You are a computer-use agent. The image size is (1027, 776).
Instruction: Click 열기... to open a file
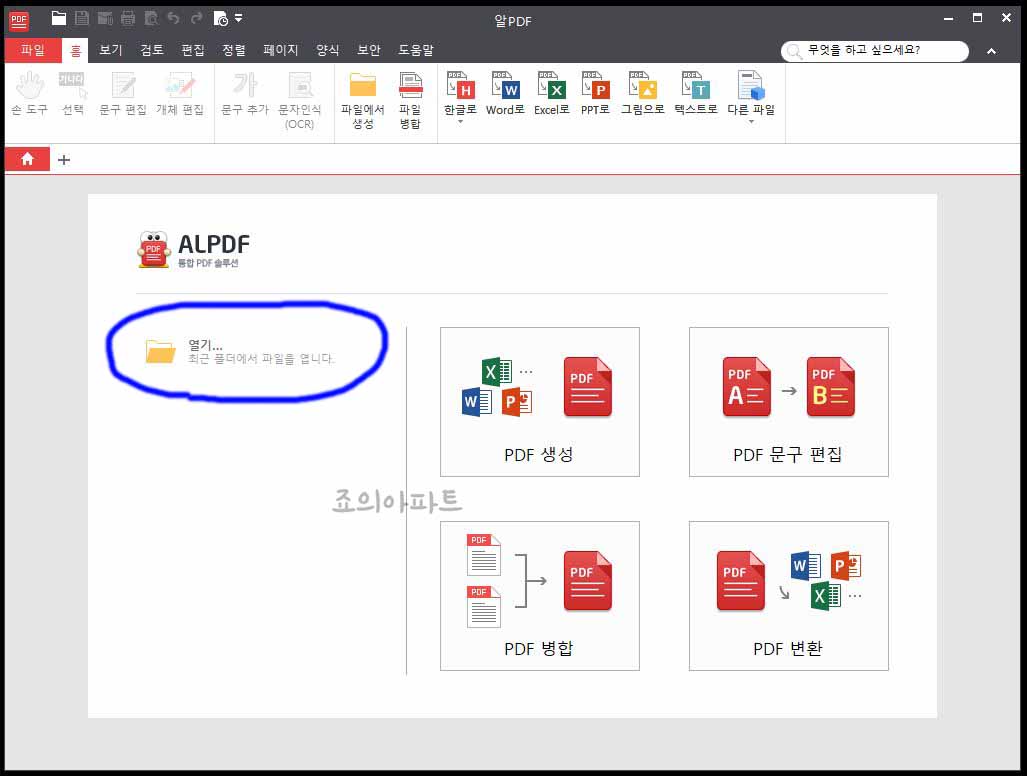click(x=240, y=352)
